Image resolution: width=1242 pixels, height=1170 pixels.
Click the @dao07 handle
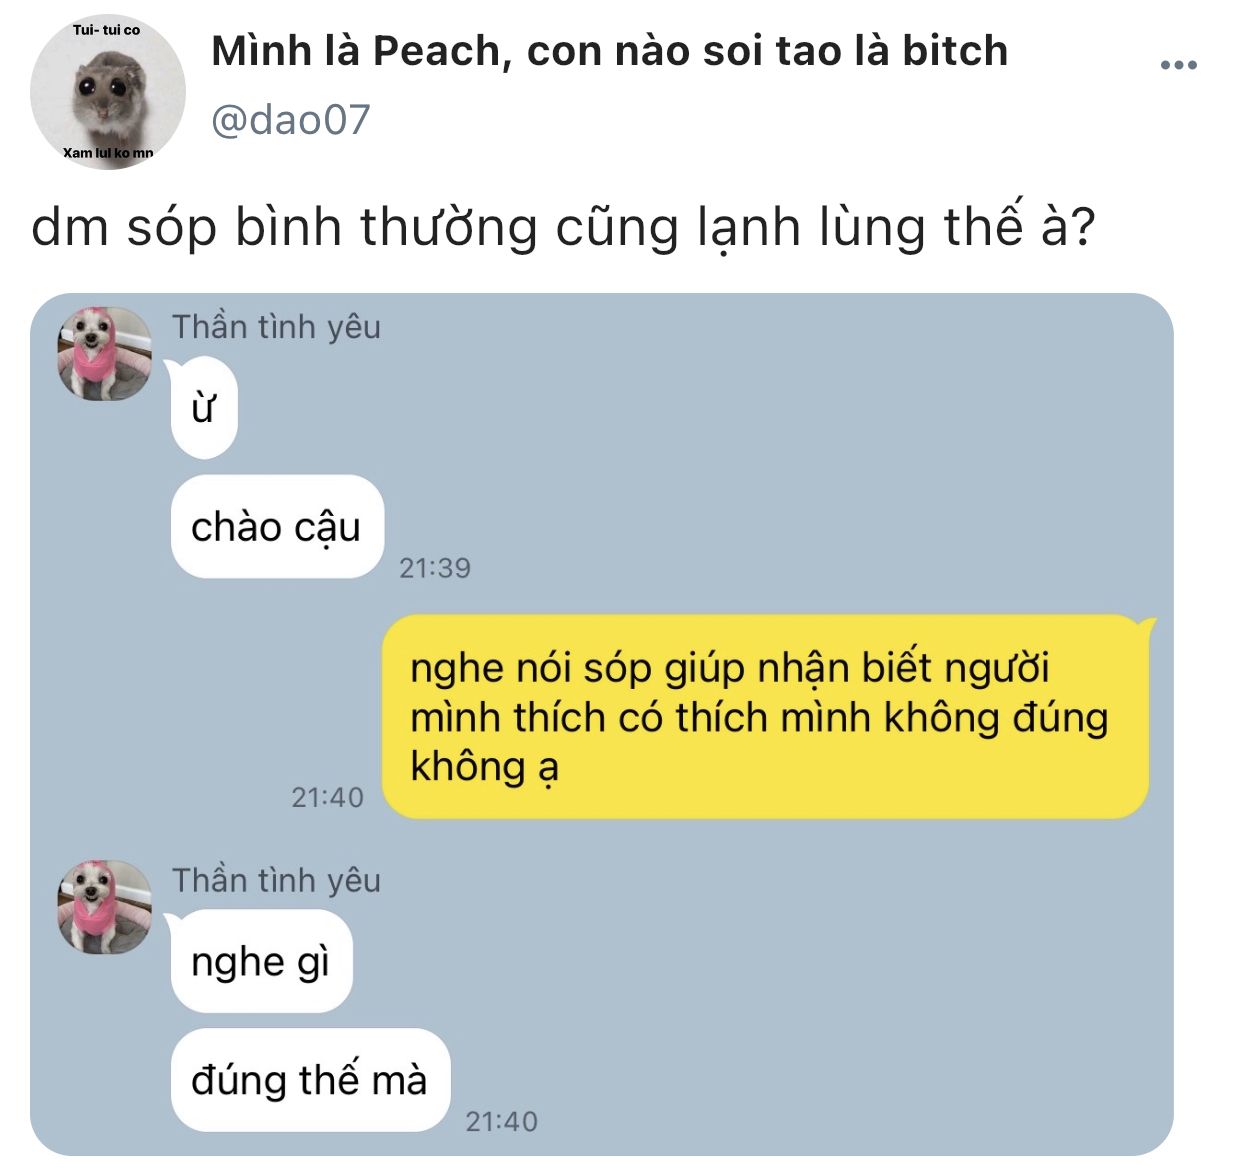coord(291,120)
